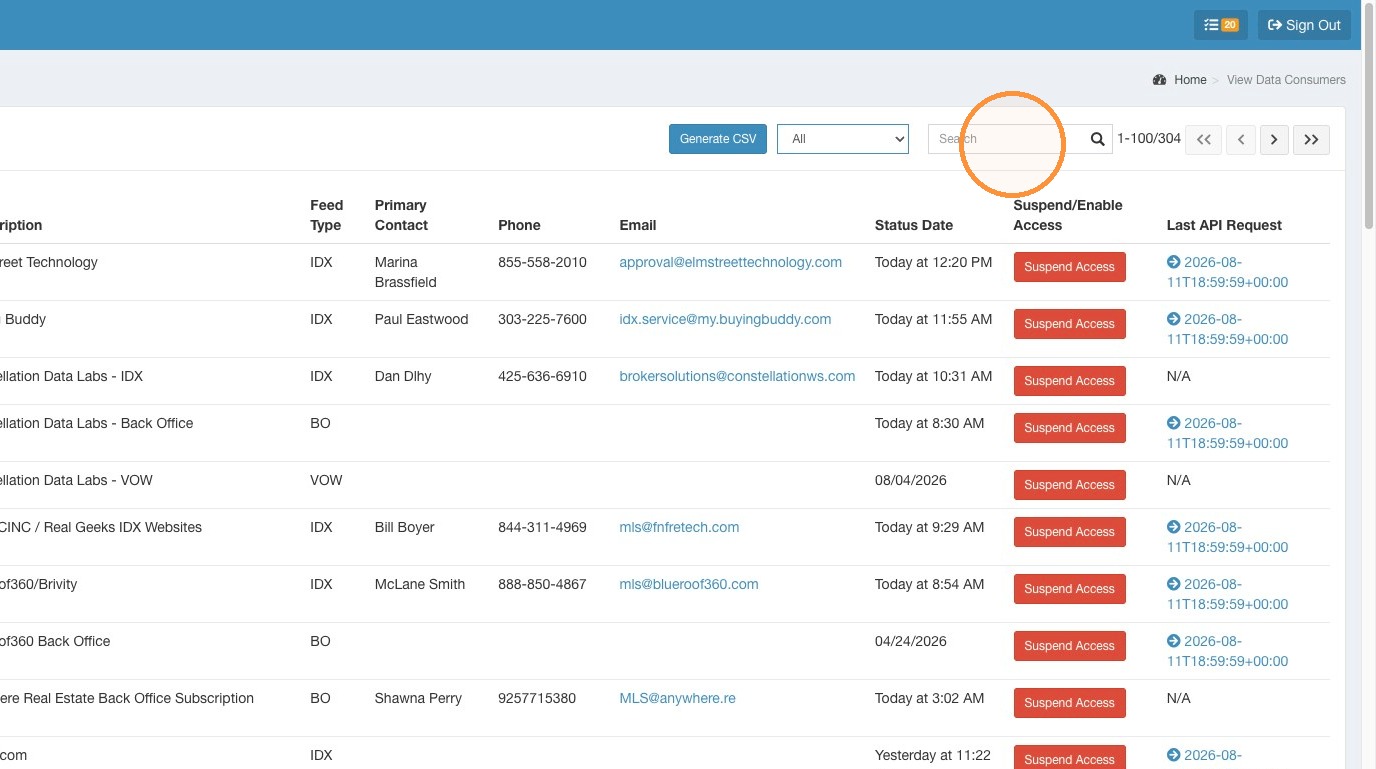The image size is (1376, 769).
Task: Suspend access for Bill Boyer row
Action: [x=1069, y=532]
